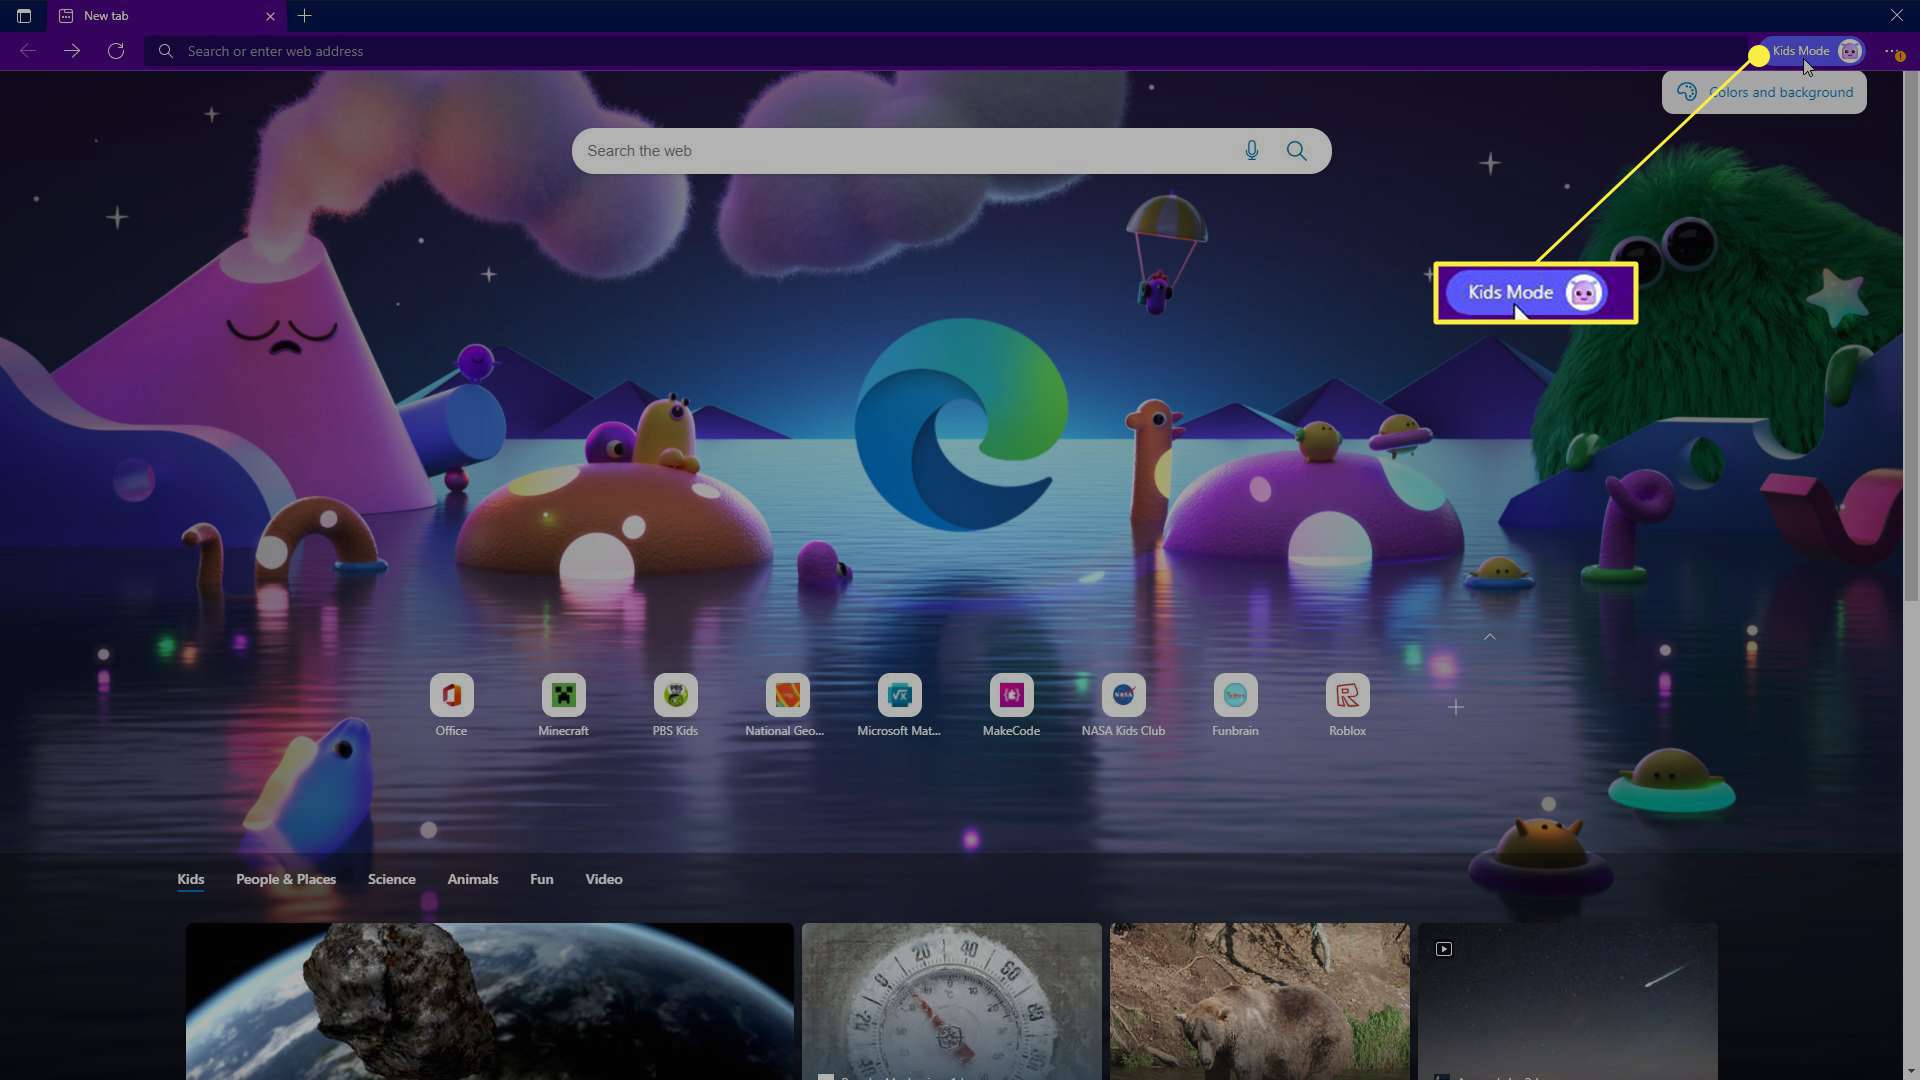Open the asteroid and Earth article

pos(490,1001)
